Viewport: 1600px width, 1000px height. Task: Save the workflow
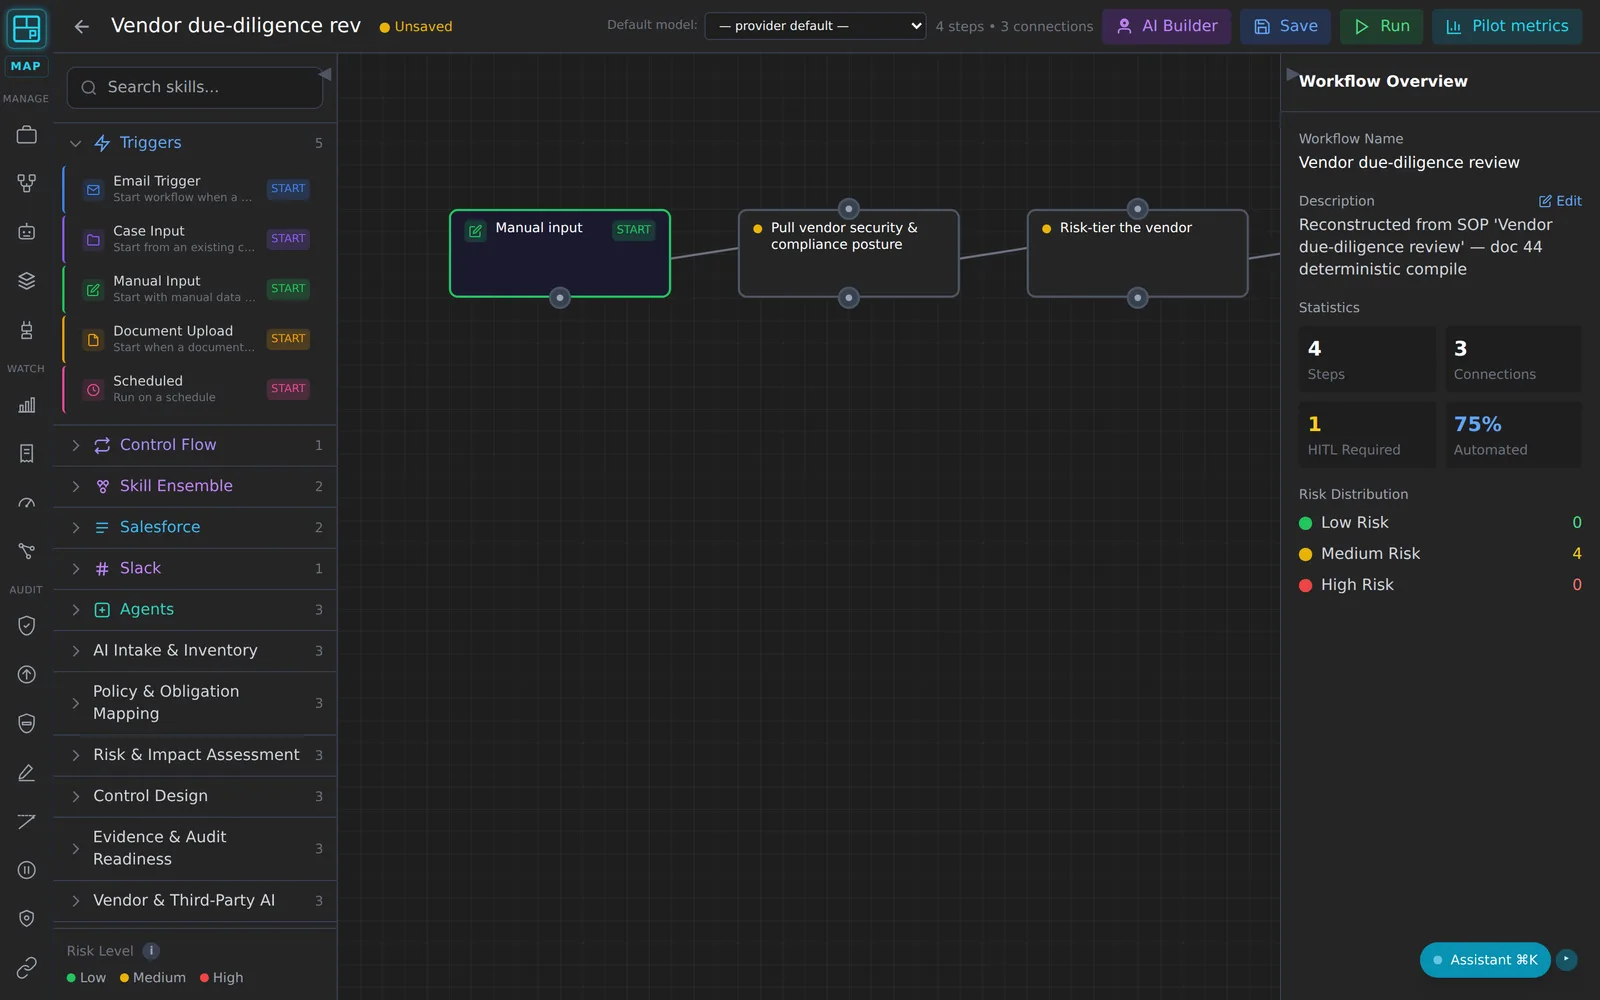tap(1285, 26)
